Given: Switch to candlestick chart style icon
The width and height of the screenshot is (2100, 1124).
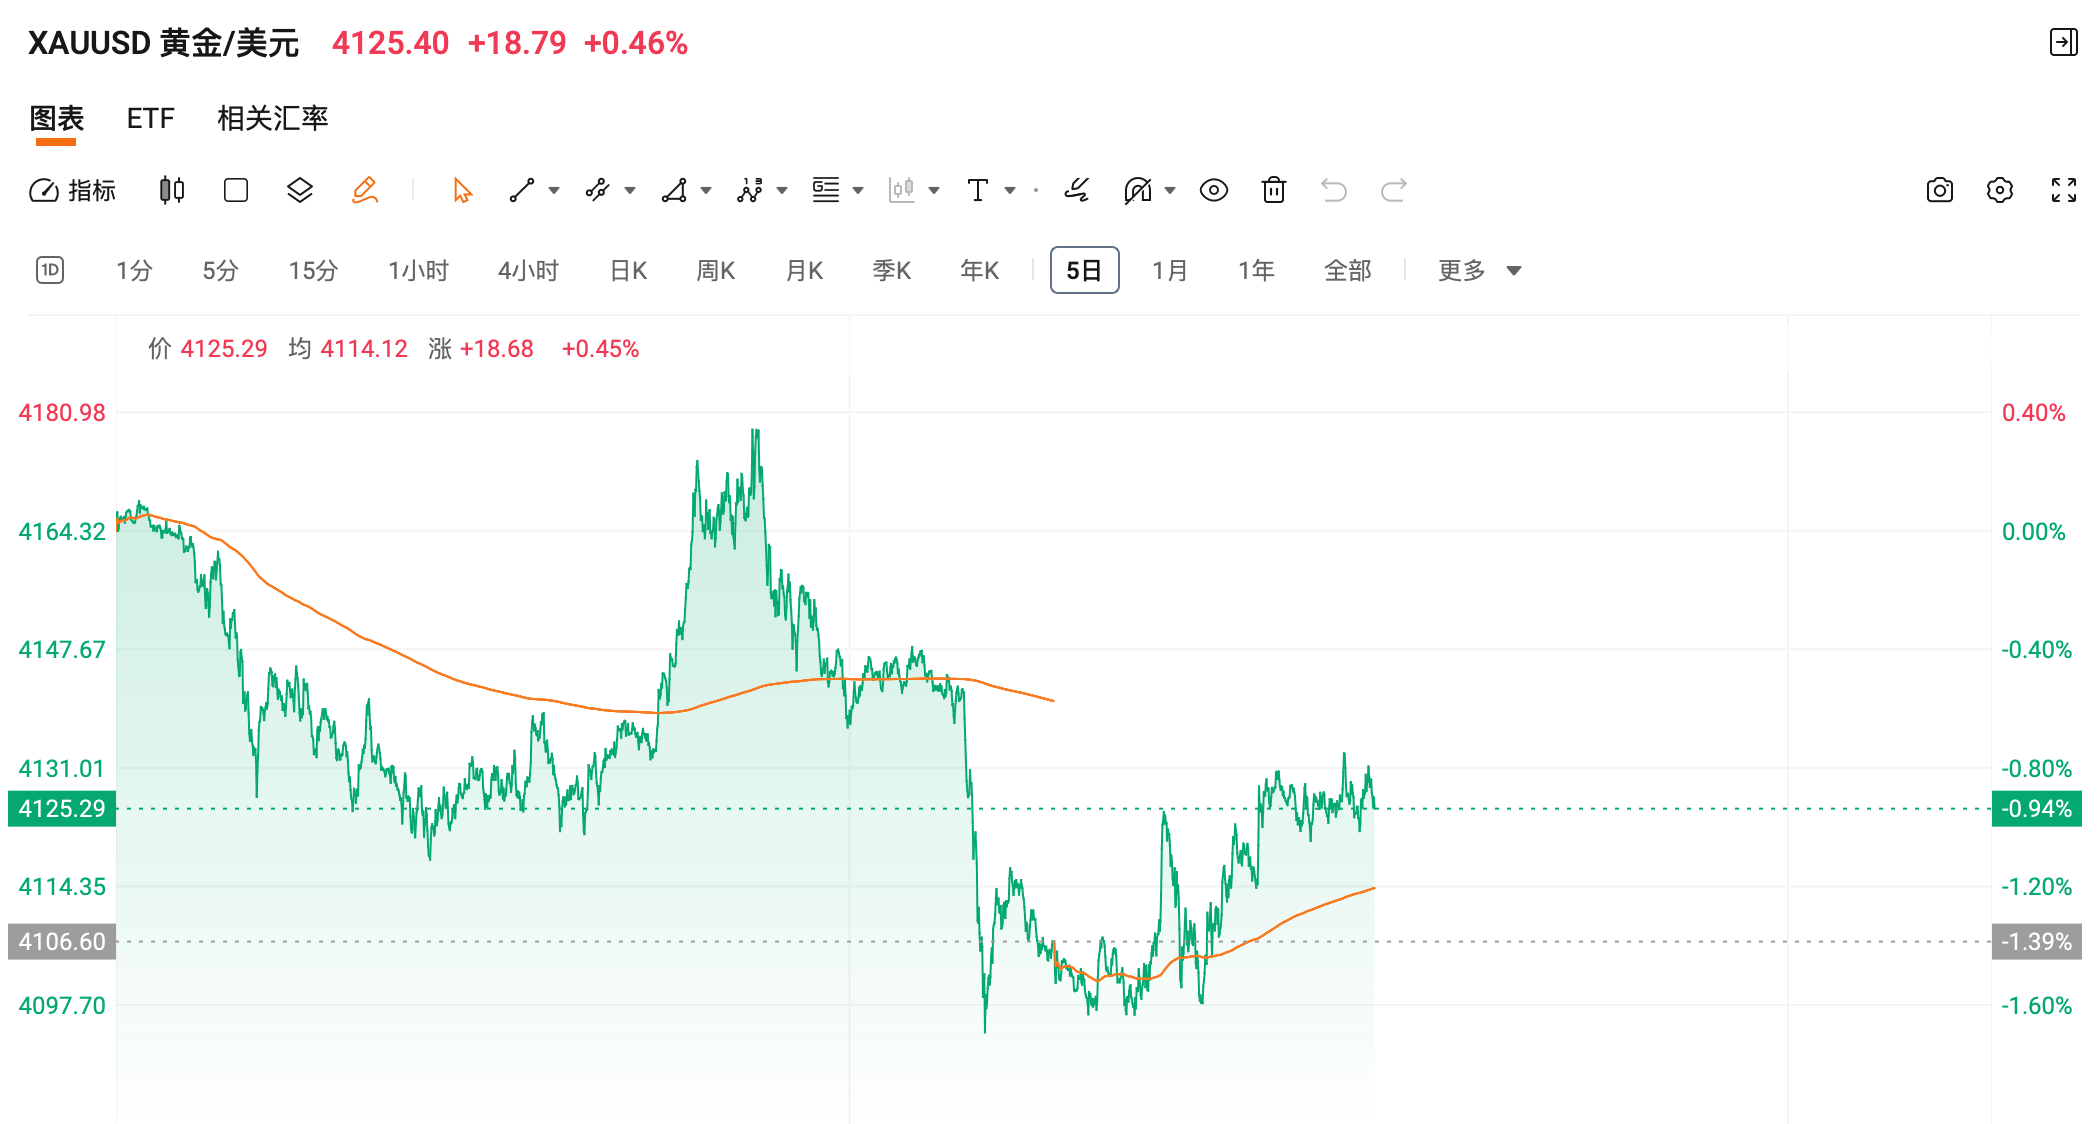Looking at the screenshot, I should click(x=172, y=190).
